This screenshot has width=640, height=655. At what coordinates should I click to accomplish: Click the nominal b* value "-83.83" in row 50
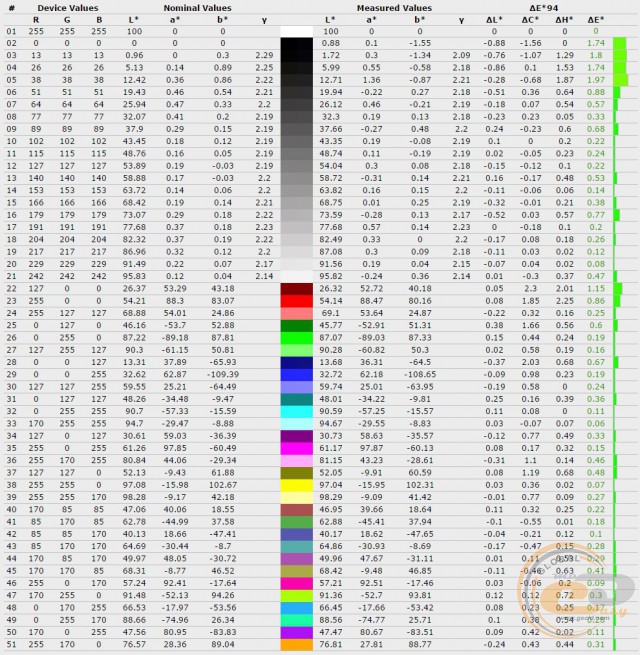pos(223,632)
